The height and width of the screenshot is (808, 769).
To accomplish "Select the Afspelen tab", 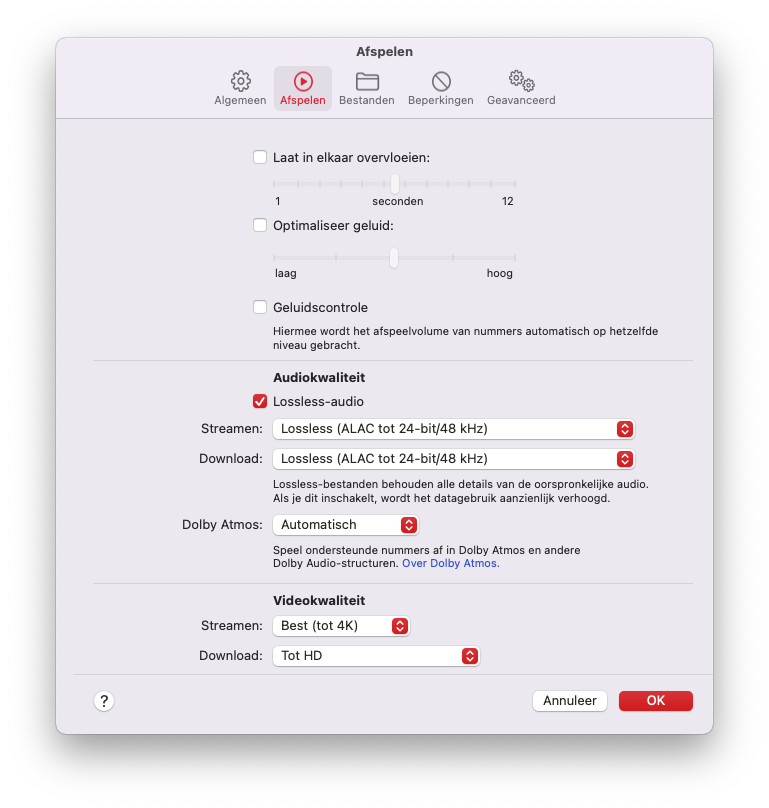I will coord(303,89).
